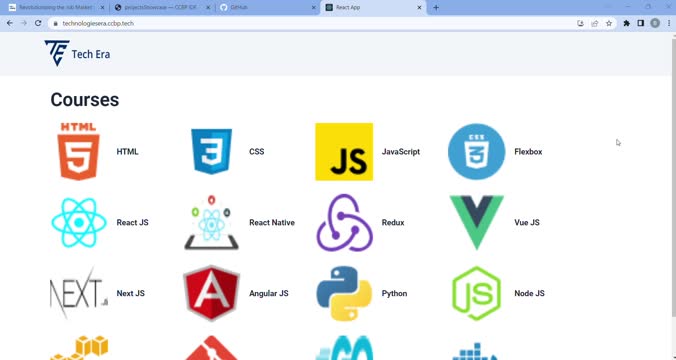The width and height of the screenshot is (676, 360).
Task: Click the CSS course name
Action: click(x=257, y=152)
